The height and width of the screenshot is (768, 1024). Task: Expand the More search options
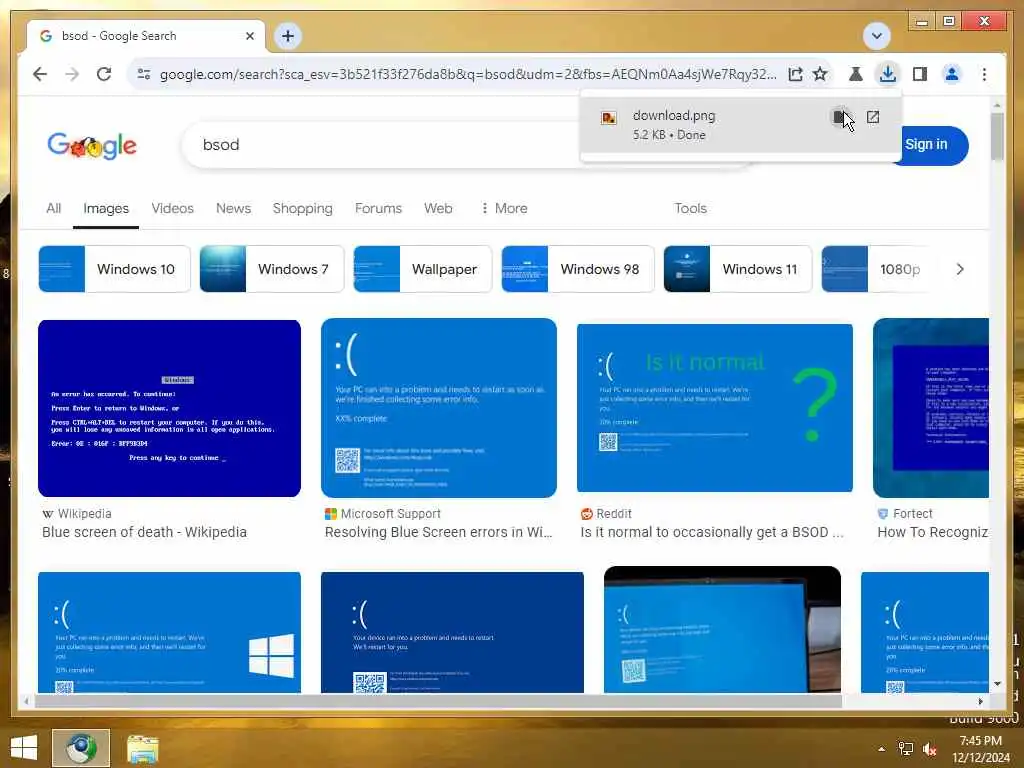pos(504,208)
